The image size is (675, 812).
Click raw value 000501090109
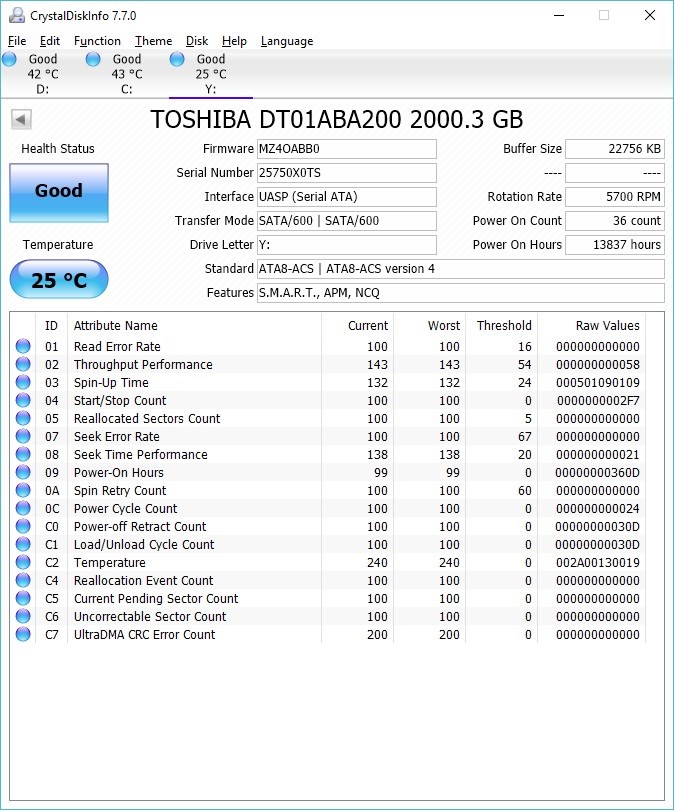598,383
